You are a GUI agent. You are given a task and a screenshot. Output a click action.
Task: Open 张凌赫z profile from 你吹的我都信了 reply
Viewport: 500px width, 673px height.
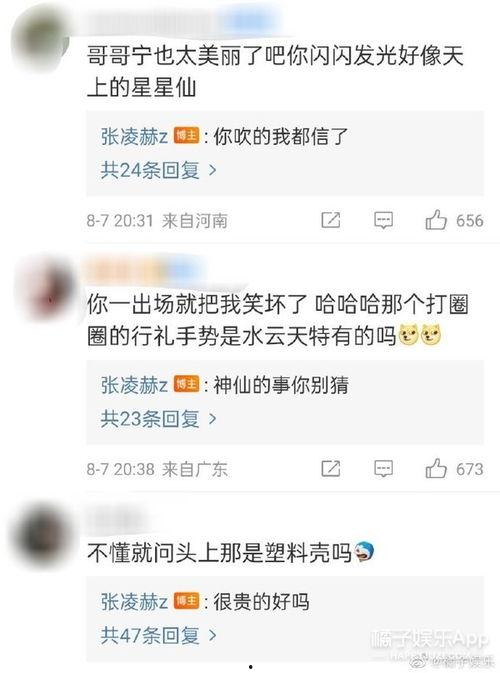[134, 136]
